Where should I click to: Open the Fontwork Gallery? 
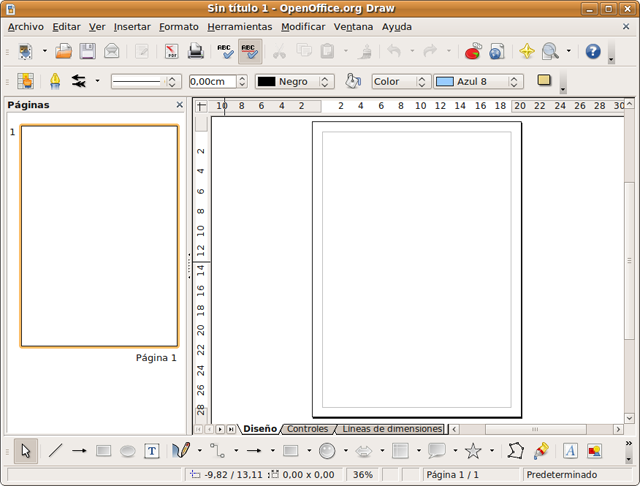tap(570, 451)
